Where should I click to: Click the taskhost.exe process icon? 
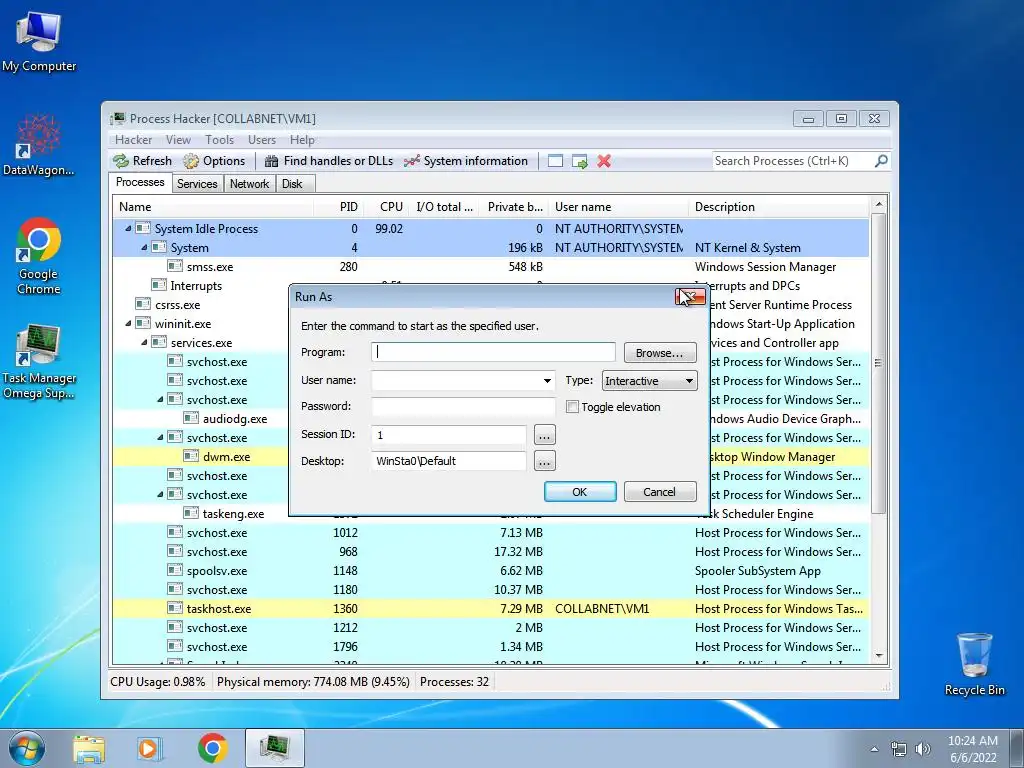pos(174,608)
